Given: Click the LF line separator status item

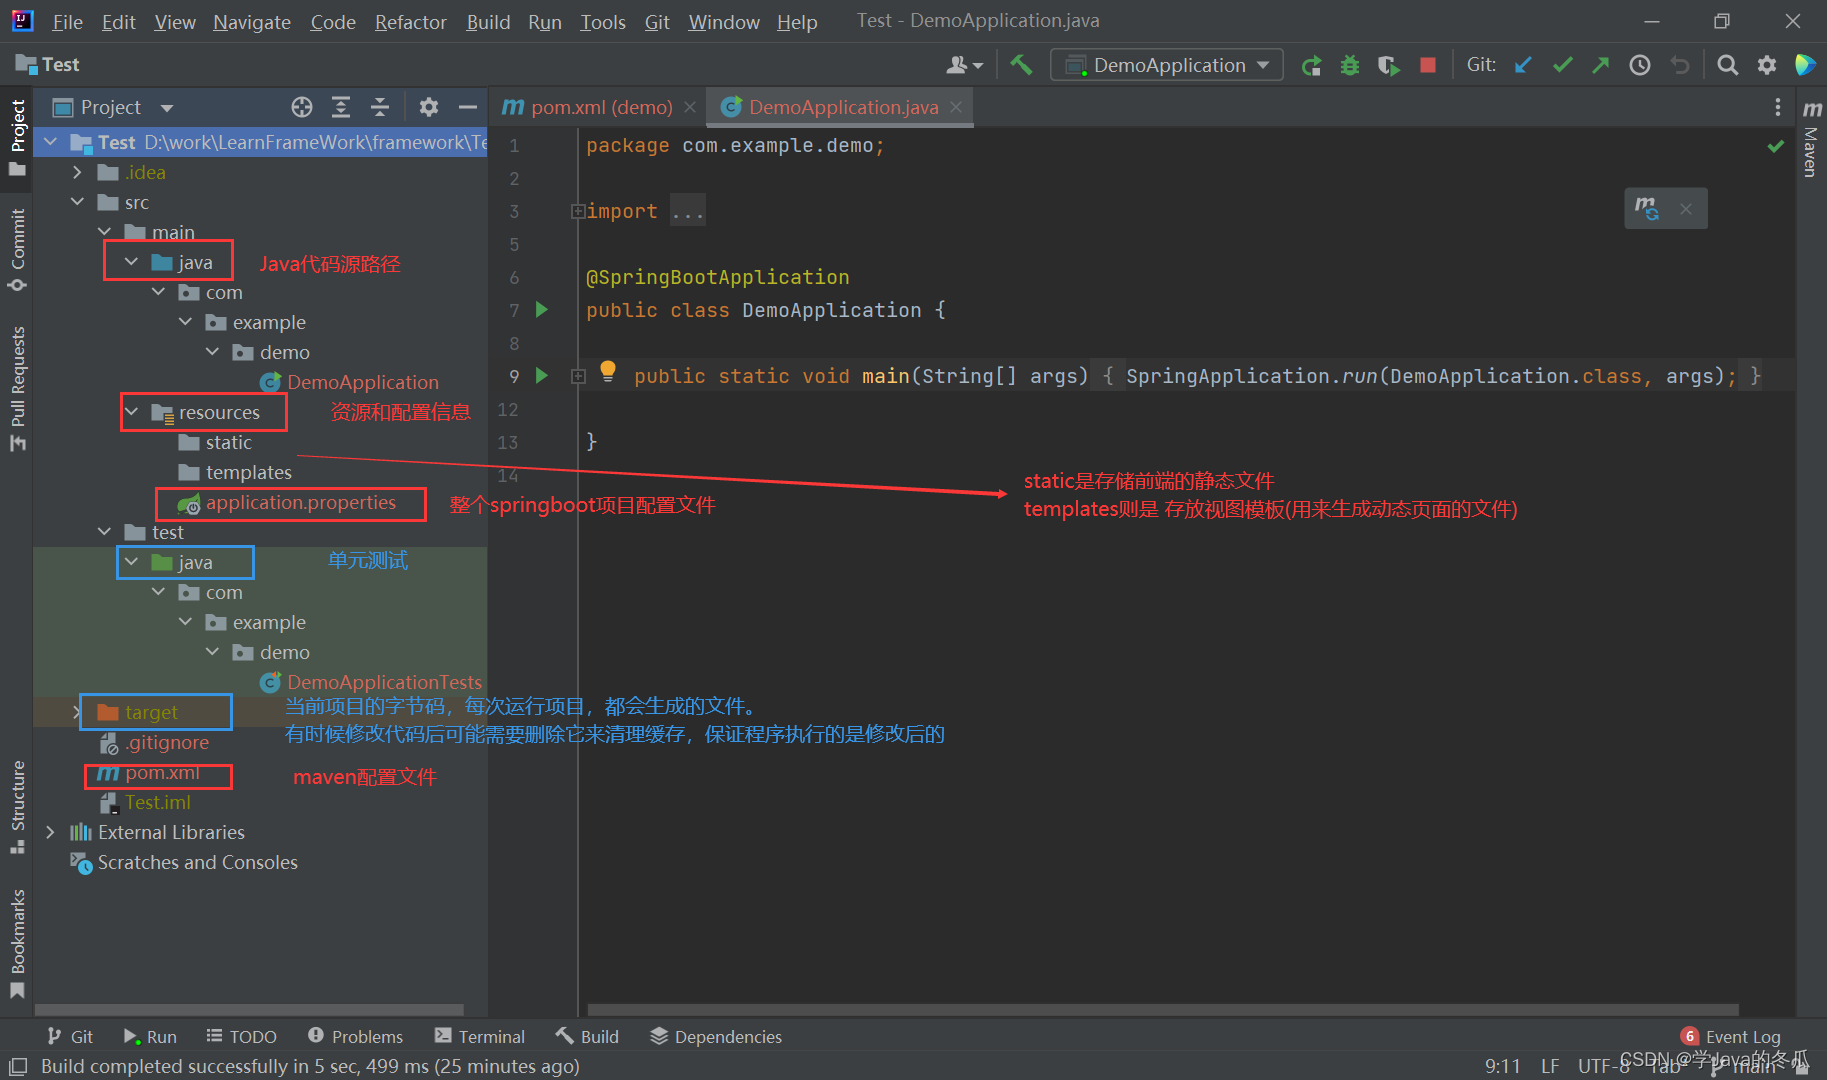Looking at the screenshot, I should click(1550, 1066).
